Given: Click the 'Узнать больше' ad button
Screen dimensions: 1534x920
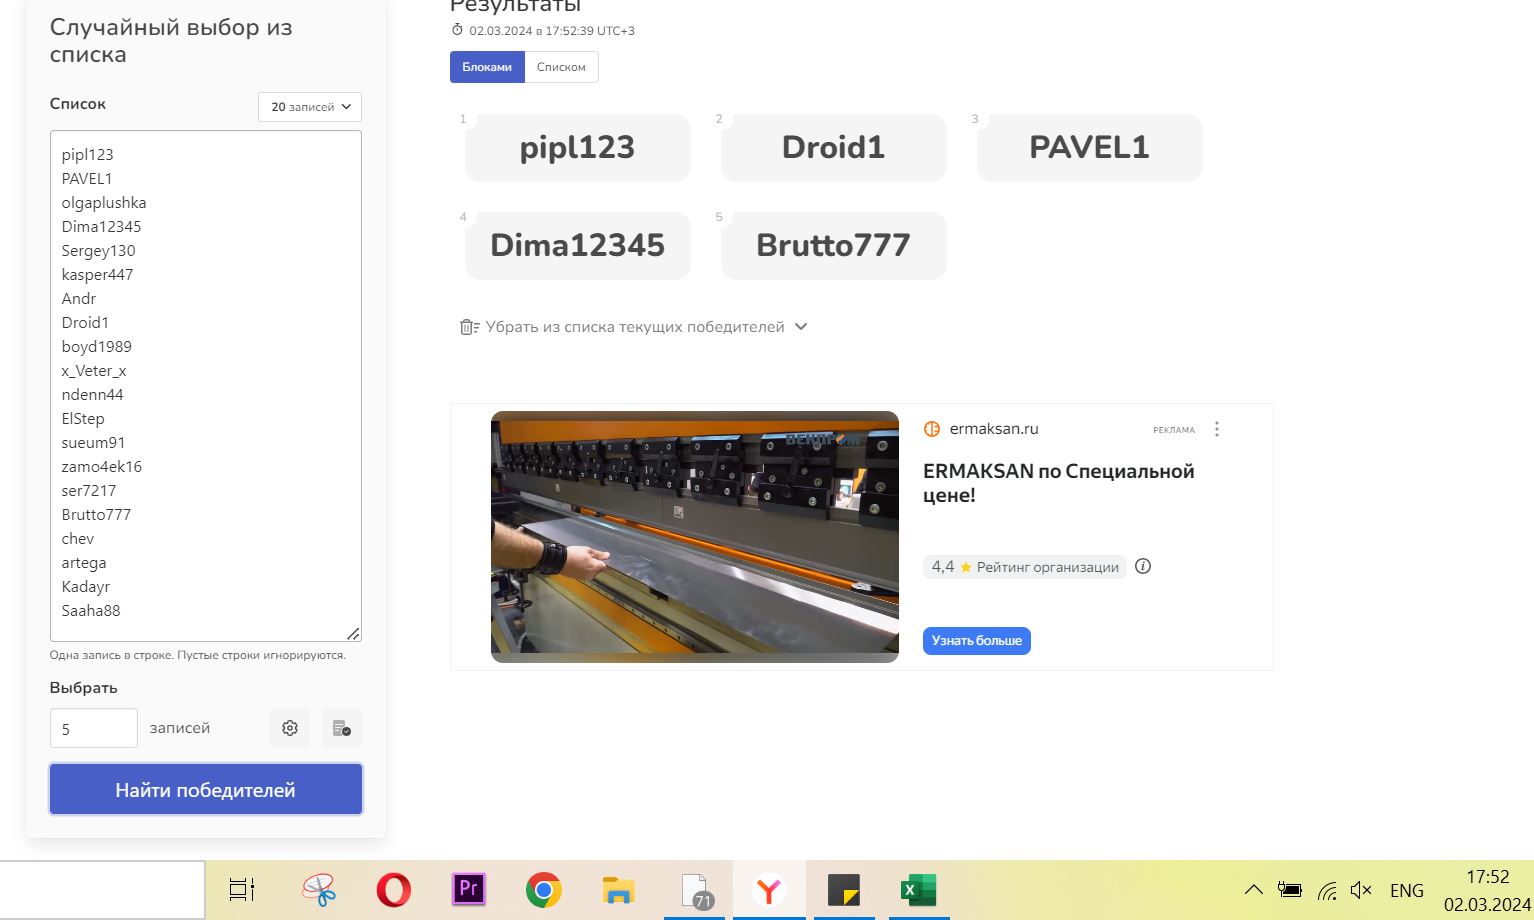Looking at the screenshot, I should pyautogui.click(x=977, y=641).
